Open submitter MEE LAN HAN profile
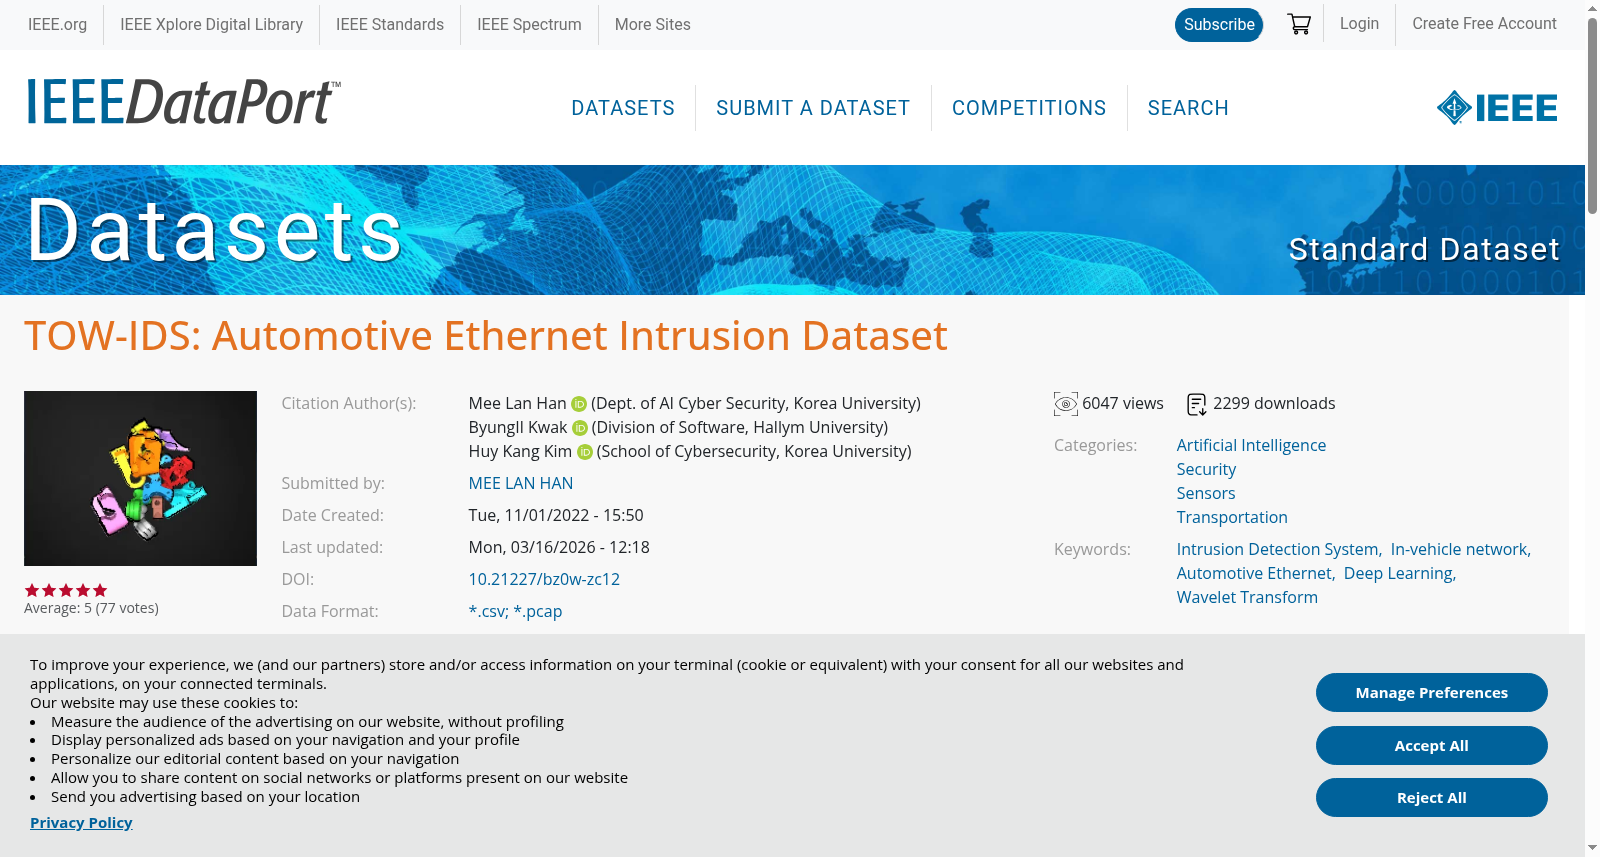 click(x=521, y=483)
